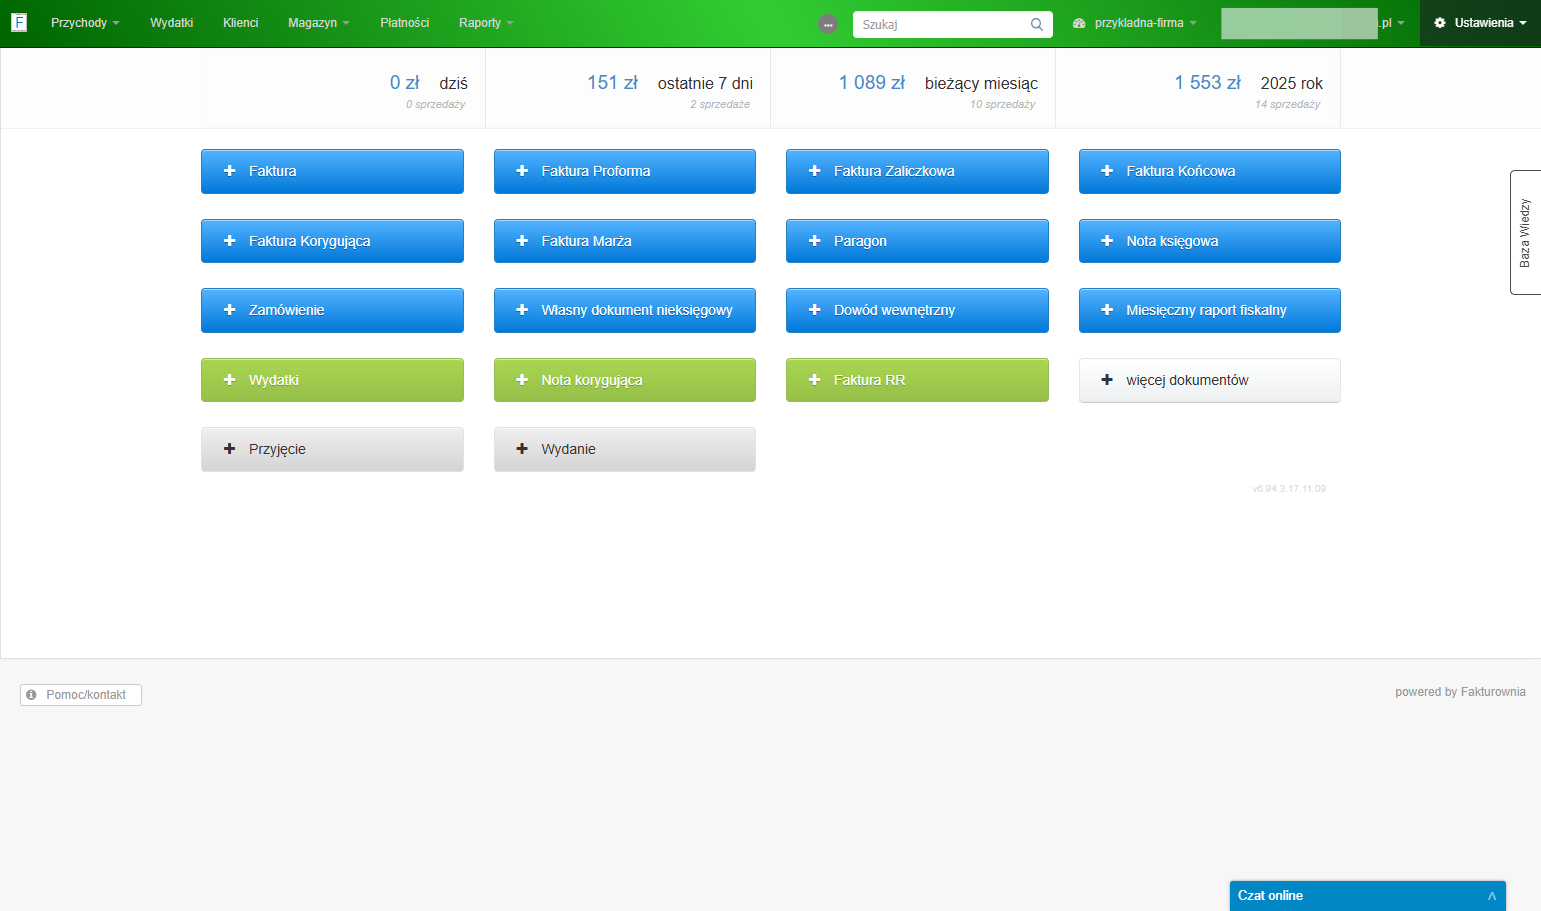
Task: Create a new Paragon
Action: point(917,241)
